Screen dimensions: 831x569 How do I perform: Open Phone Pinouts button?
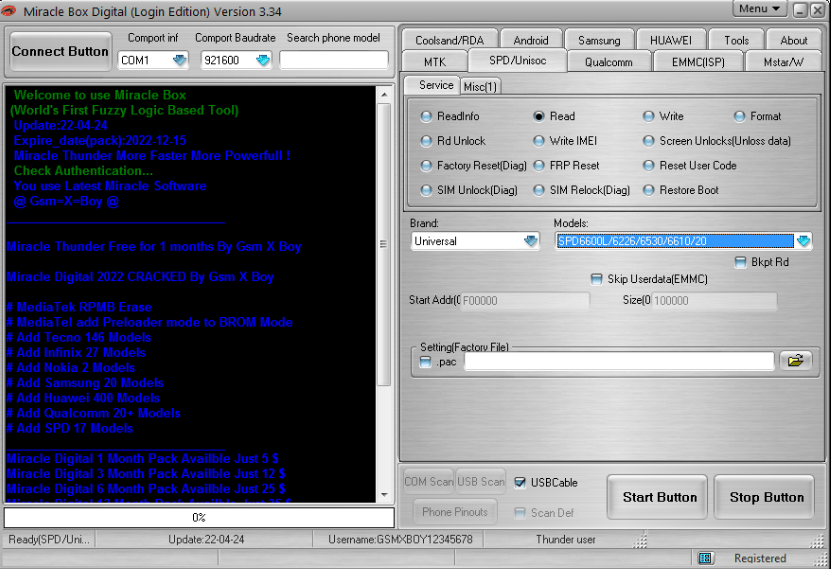[x=455, y=512]
